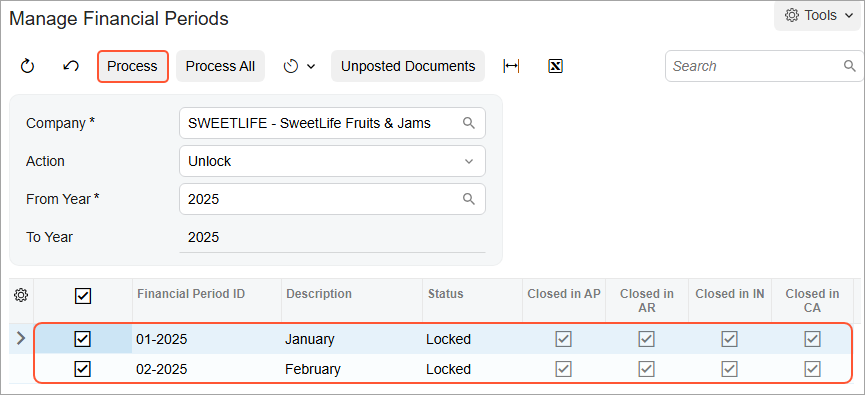
Task: Click the Unposted Documents button
Action: pyautogui.click(x=408, y=66)
